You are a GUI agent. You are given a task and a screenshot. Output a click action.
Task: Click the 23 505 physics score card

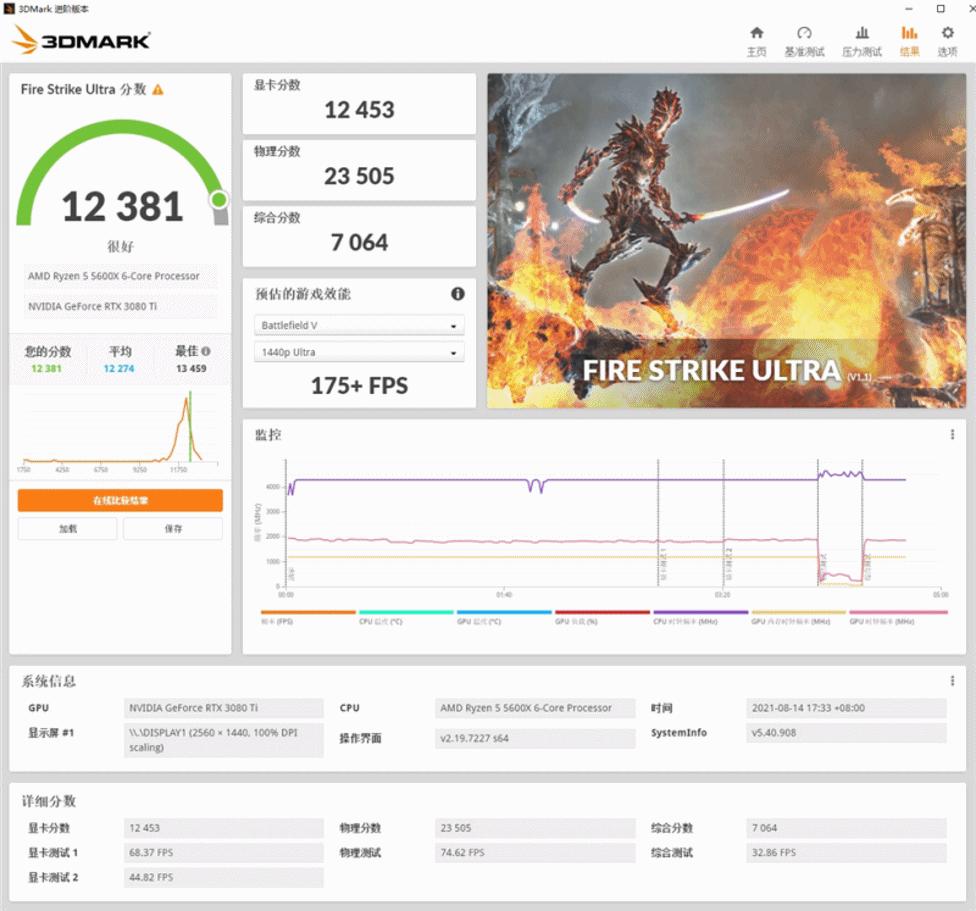click(359, 170)
